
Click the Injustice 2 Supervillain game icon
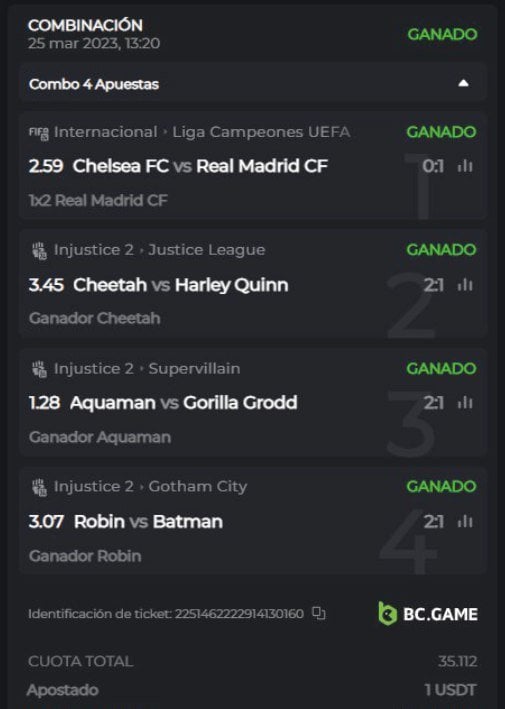coord(40,369)
